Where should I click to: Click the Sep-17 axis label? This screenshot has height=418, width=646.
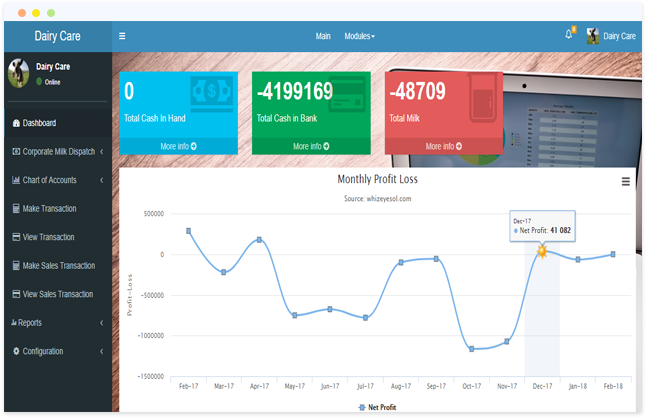click(436, 386)
